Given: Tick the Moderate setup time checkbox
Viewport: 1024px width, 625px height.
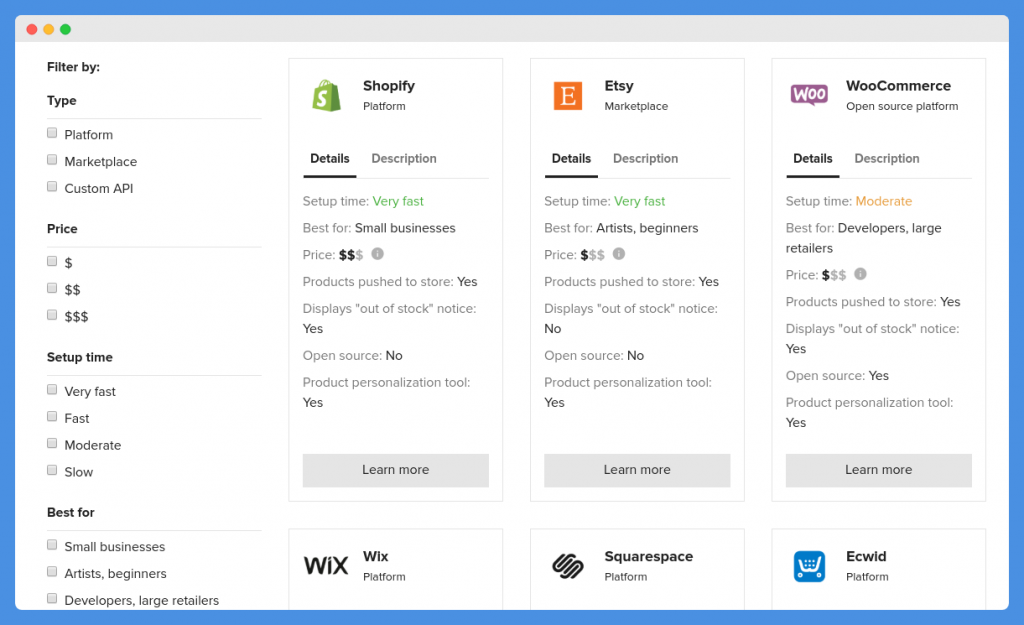Looking at the screenshot, I should tap(52, 443).
